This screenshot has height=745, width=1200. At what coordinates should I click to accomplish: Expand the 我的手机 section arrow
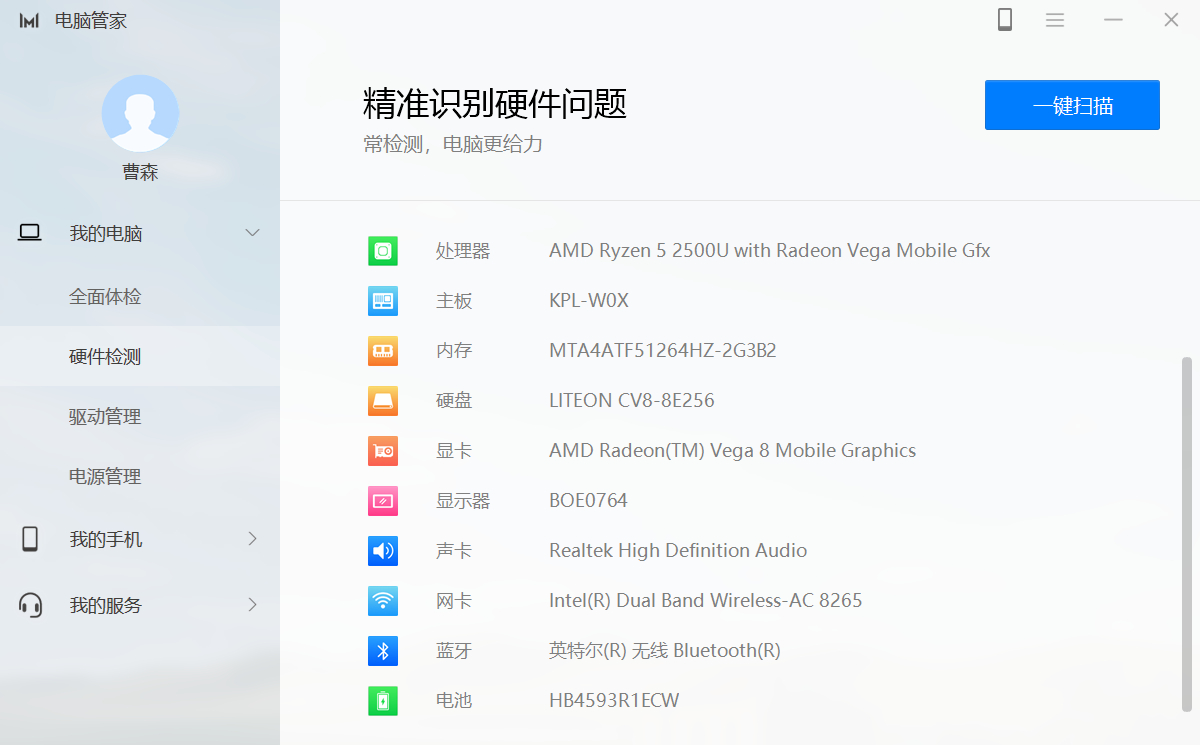(x=252, y=539)
